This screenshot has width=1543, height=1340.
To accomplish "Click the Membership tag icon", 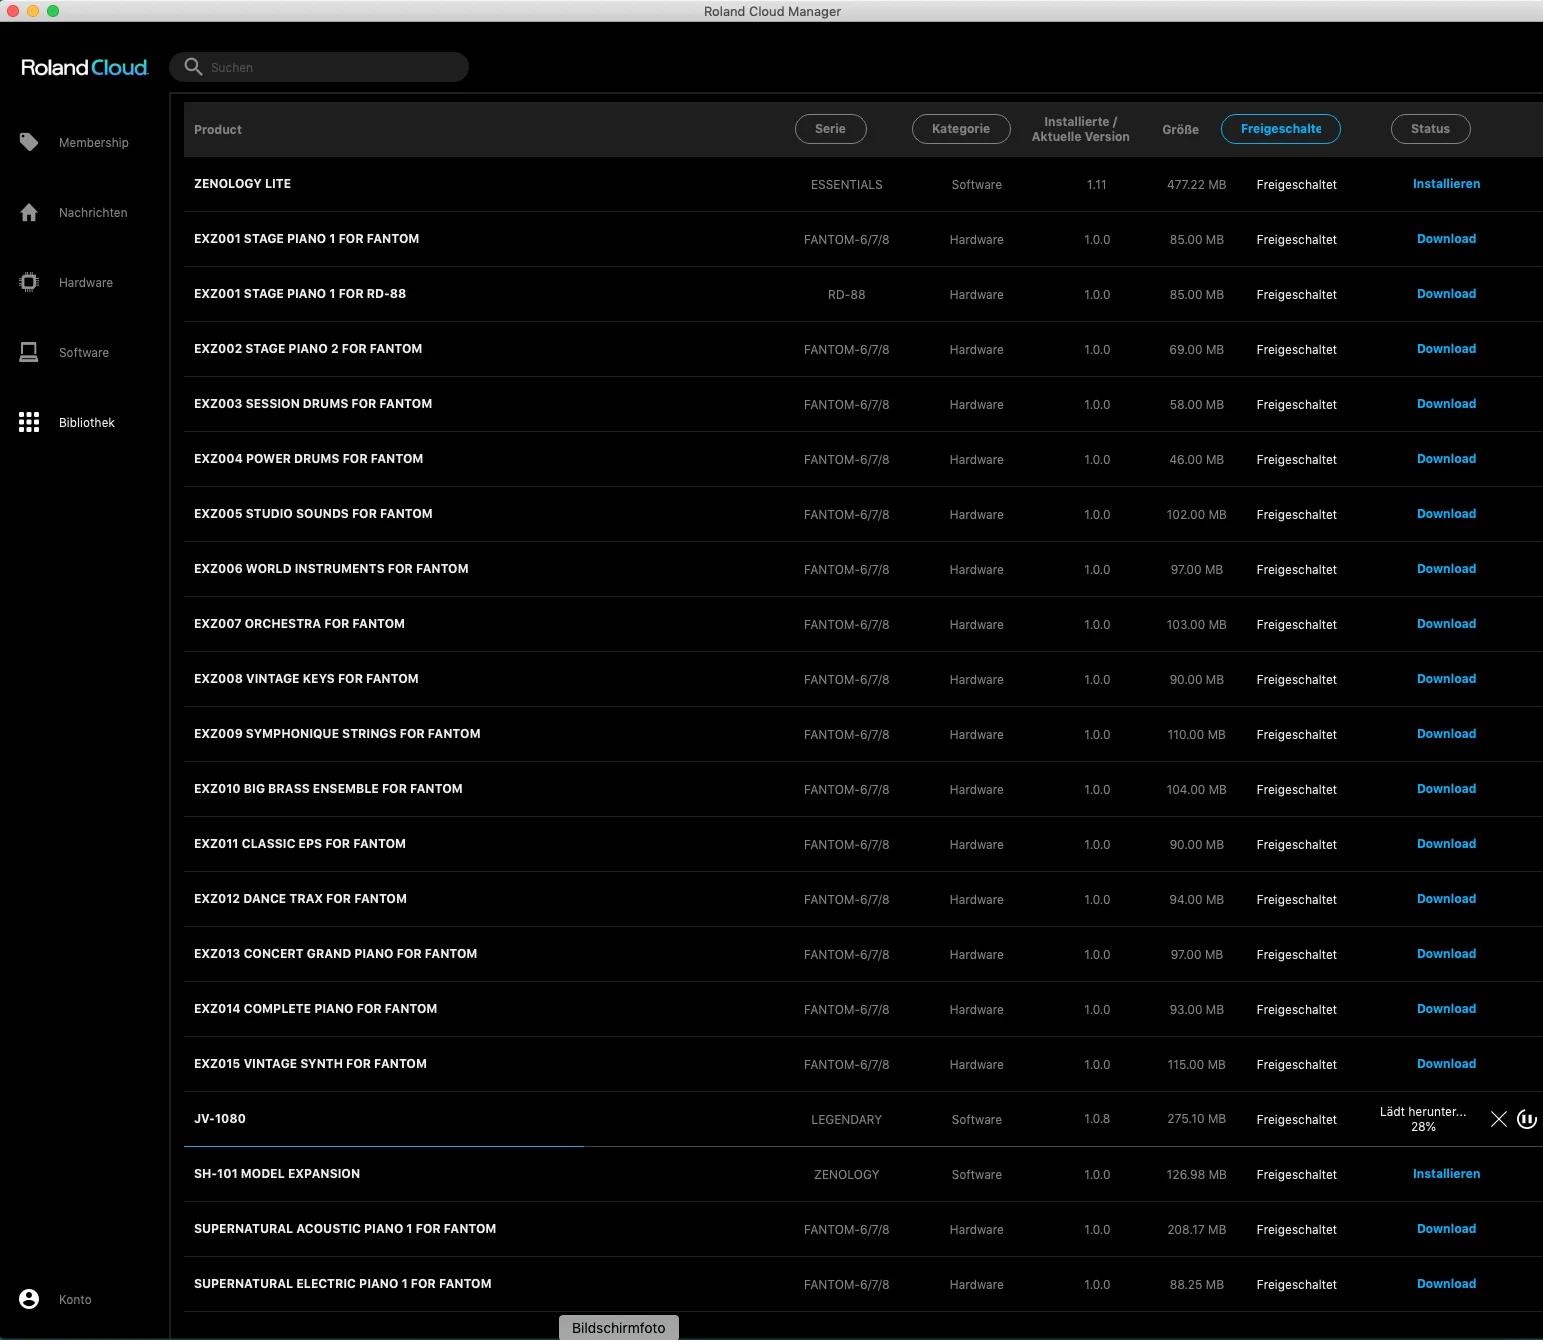I will (x=29, y=142).
